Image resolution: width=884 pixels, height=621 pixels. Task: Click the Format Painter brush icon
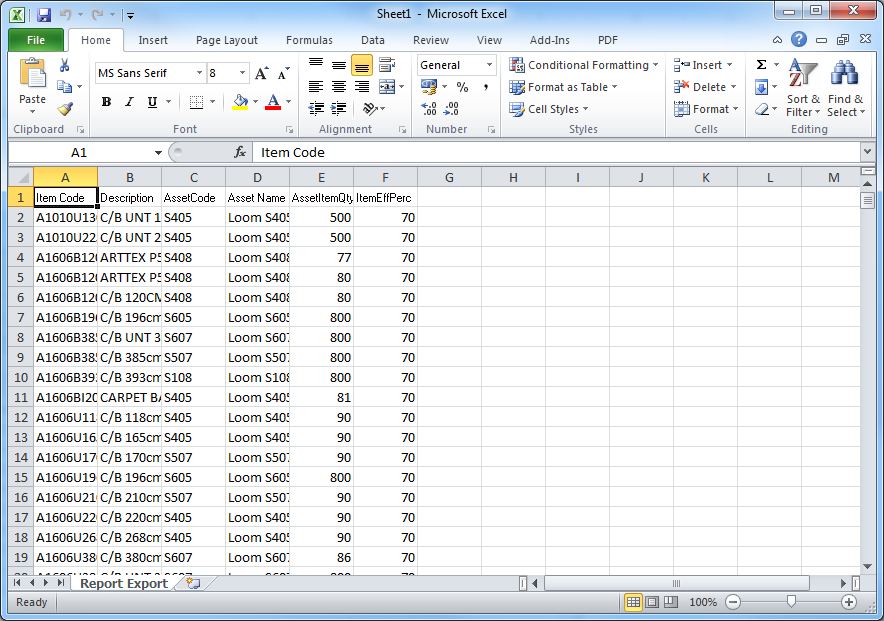(65, 108)
